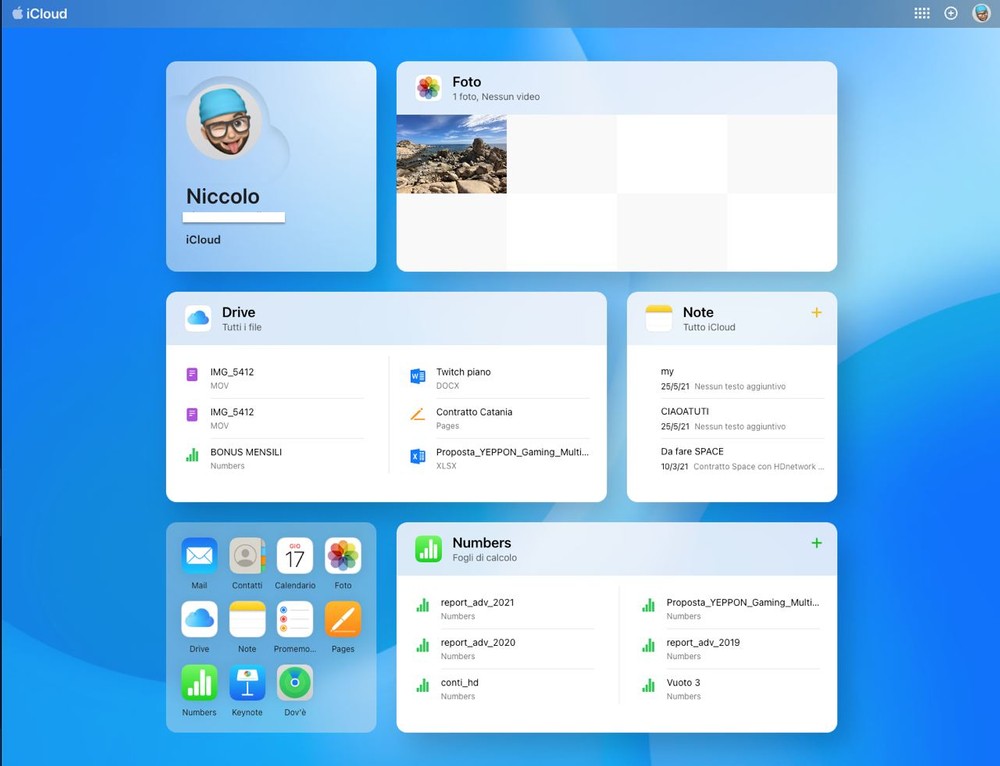The image size is (1000, 766).
Task: Open the Foto widget header
Action: click(466, 88)
